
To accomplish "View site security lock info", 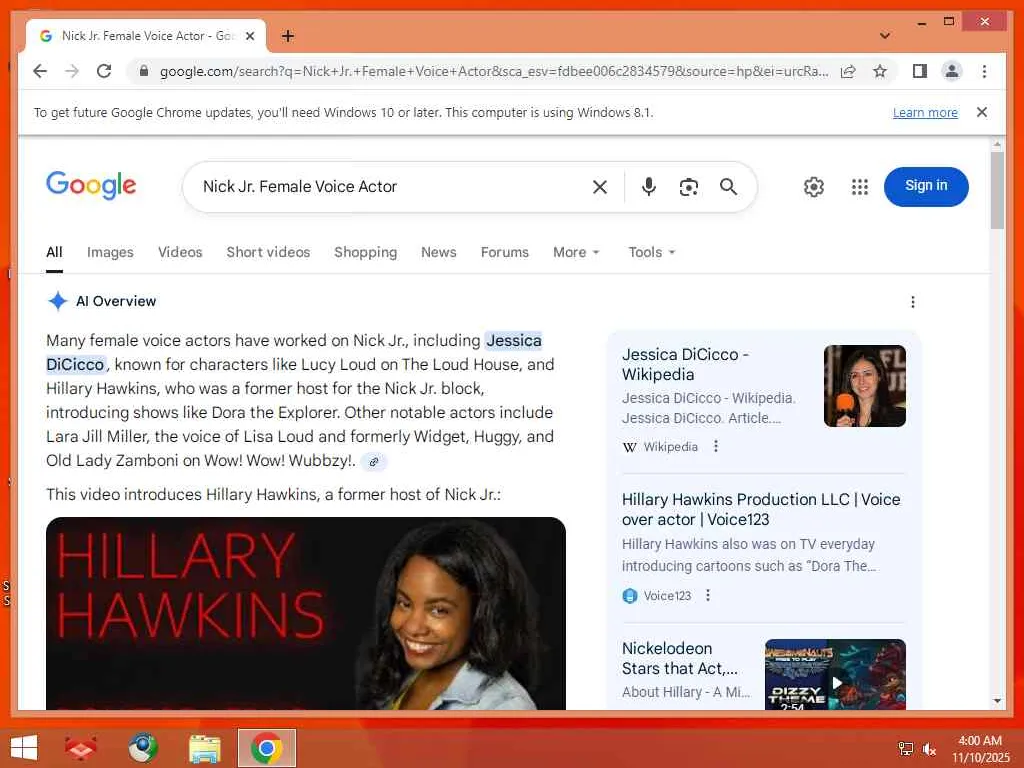I will click(x=144, y=71).
